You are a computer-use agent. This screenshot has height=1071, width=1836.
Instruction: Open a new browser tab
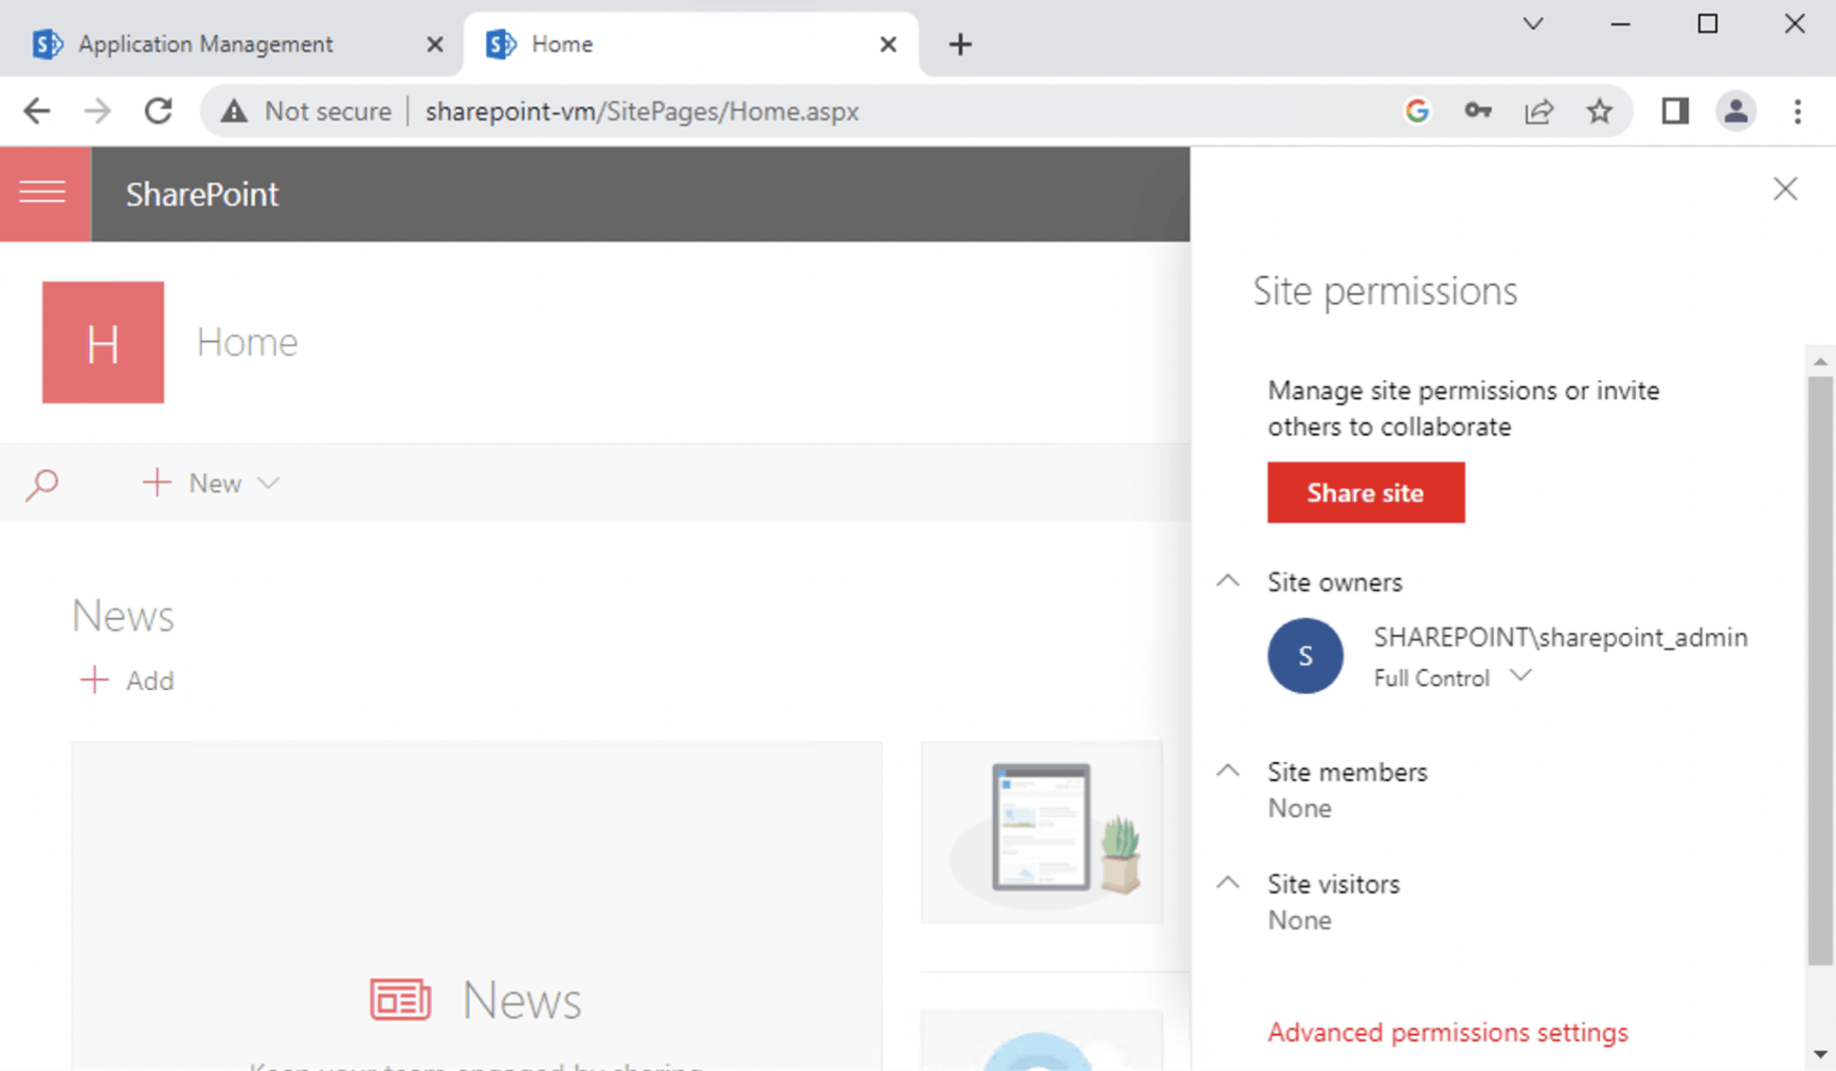(x=960, y=44)
